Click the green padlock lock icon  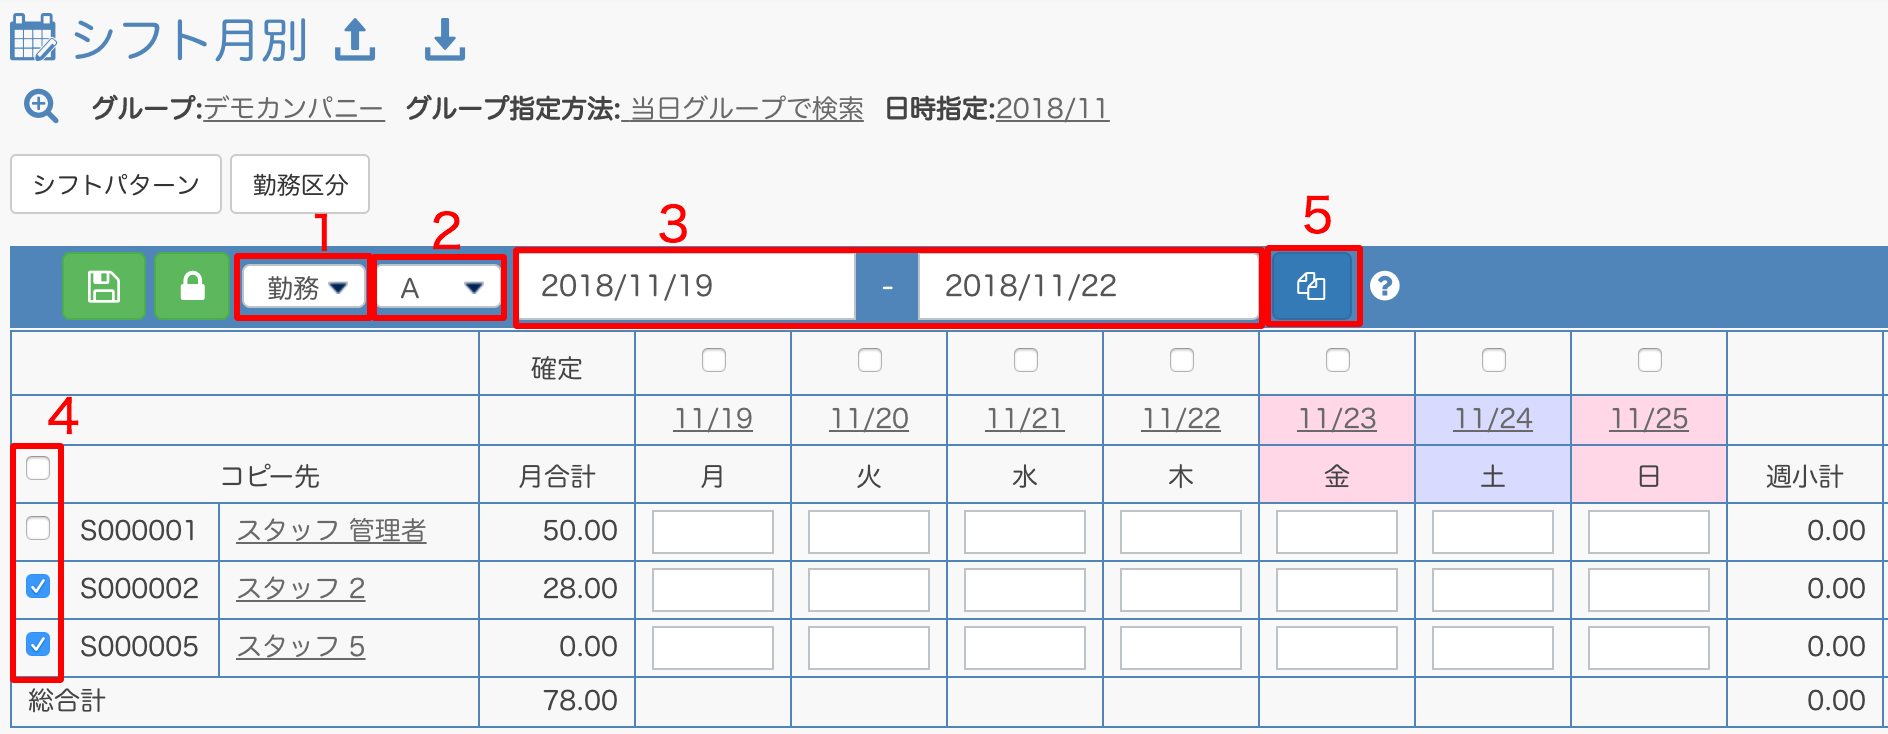point(192,286)
